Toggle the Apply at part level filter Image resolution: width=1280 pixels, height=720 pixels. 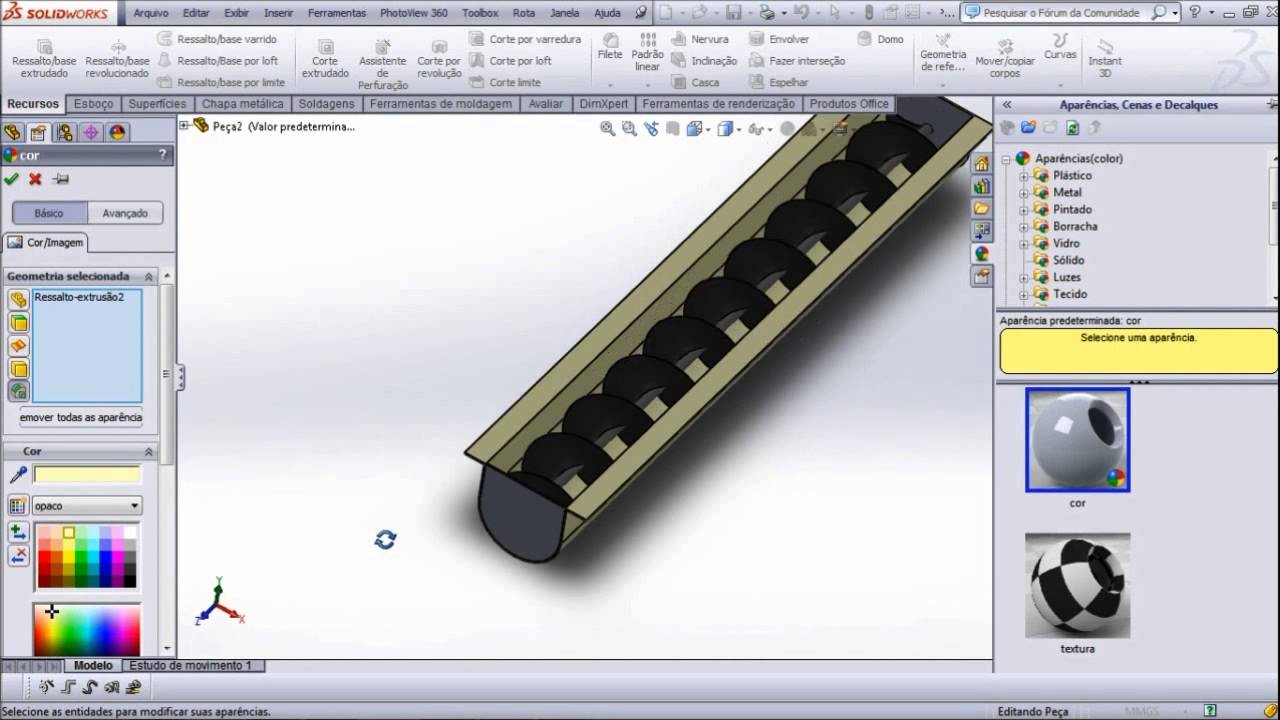tap(18, 300)
